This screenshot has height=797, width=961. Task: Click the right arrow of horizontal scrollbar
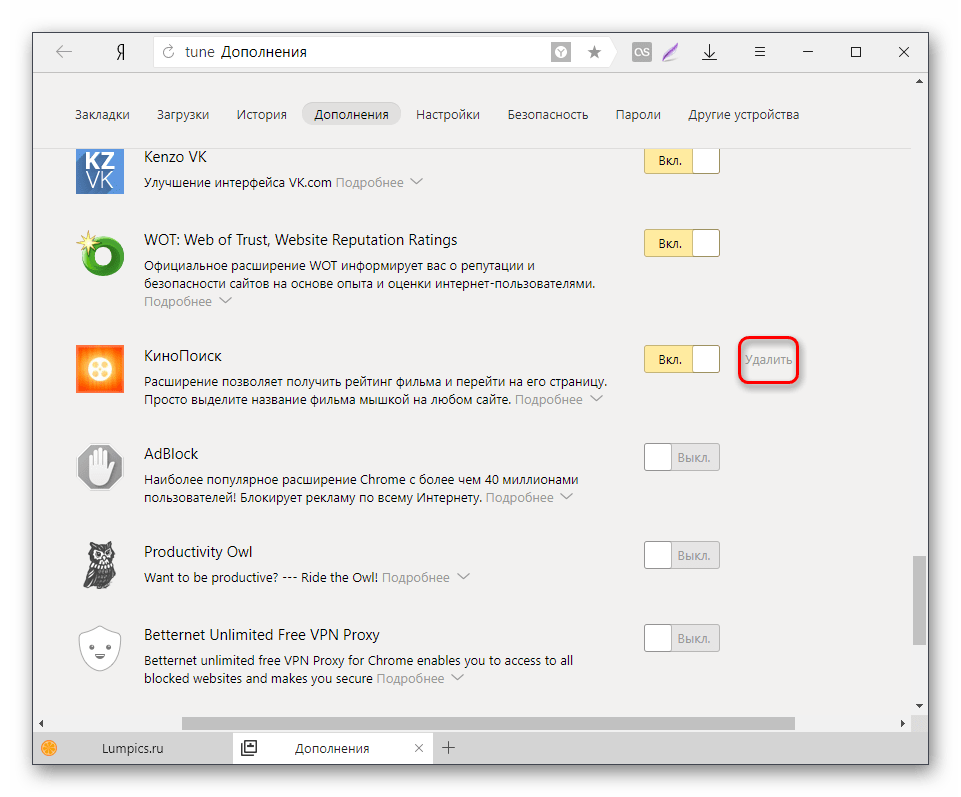(x=903, y=723)
